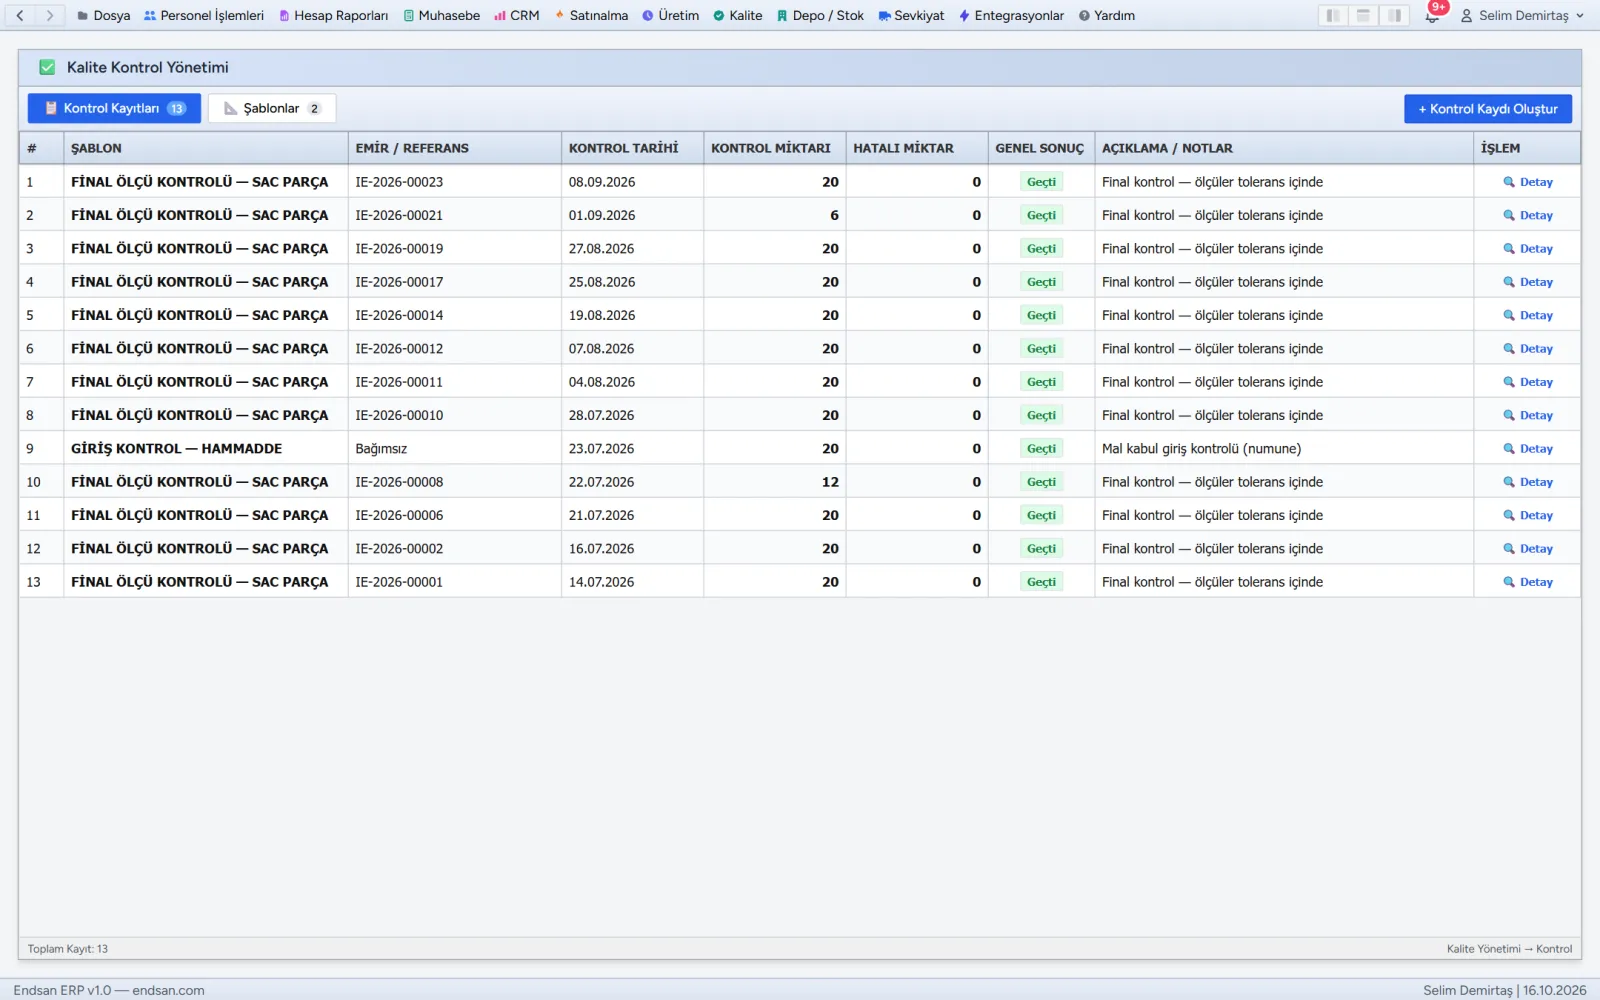The height and width of the screenshot is (1000, 1600).
Task: Open the Hesap Raporları menu
Action: click(x=334, y=15)
